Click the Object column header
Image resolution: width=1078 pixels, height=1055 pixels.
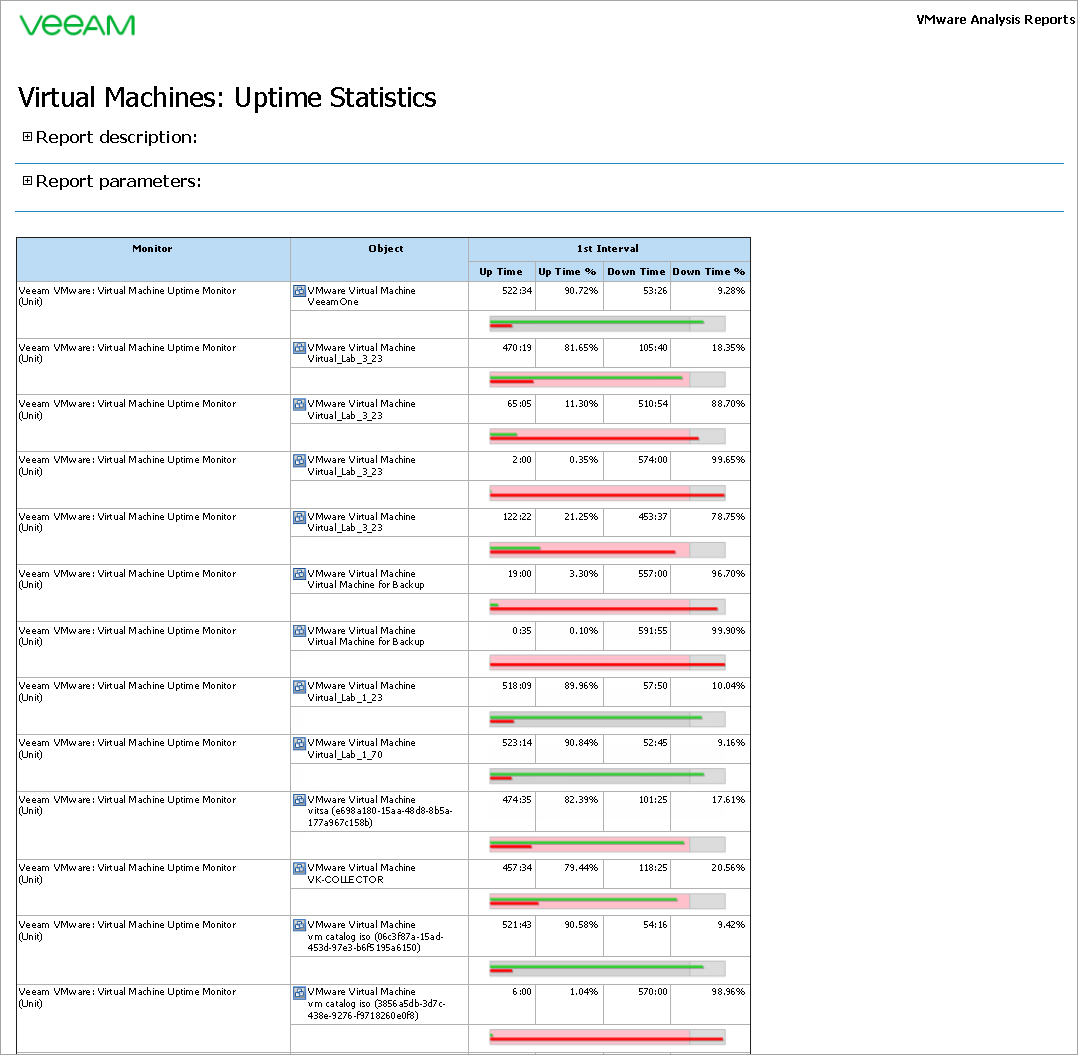[380, 259]
